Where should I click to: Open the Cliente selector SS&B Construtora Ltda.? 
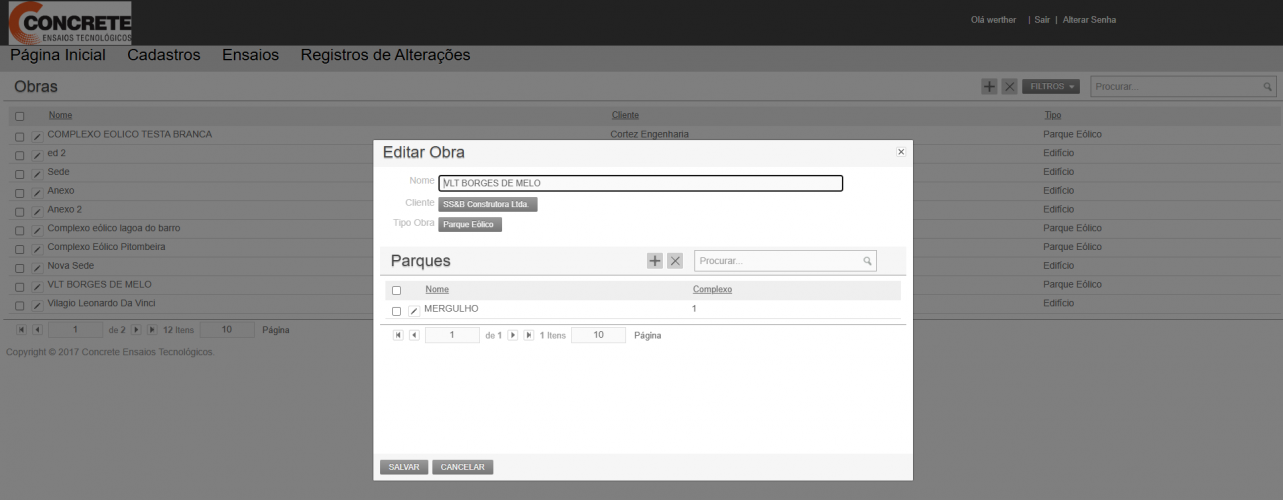click(x=488, y=204)
